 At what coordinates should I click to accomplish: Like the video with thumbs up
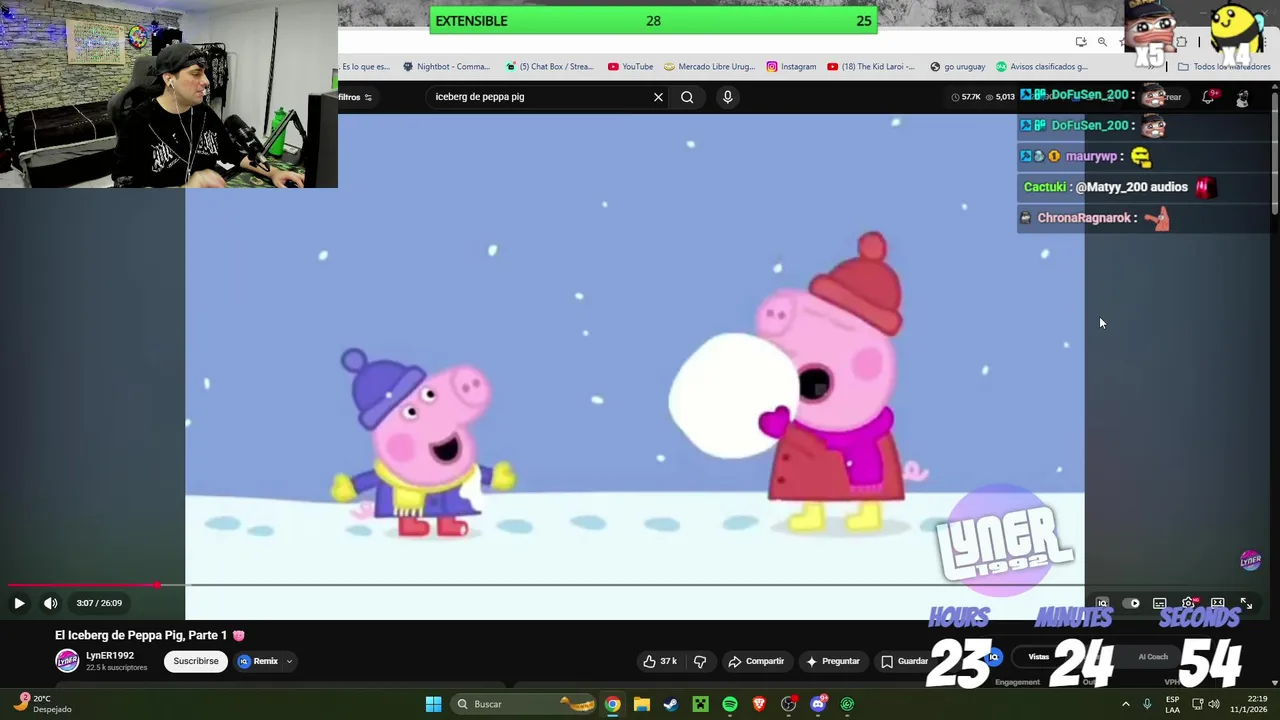coord(660,661)
